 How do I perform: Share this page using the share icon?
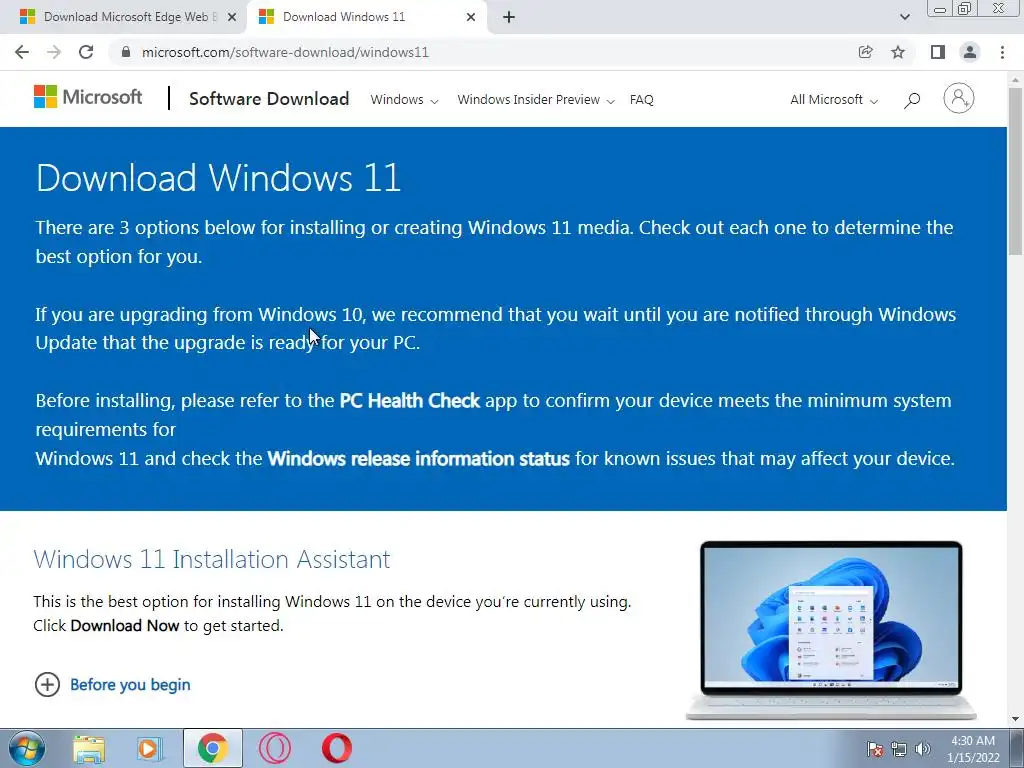[x=865, y=52]
